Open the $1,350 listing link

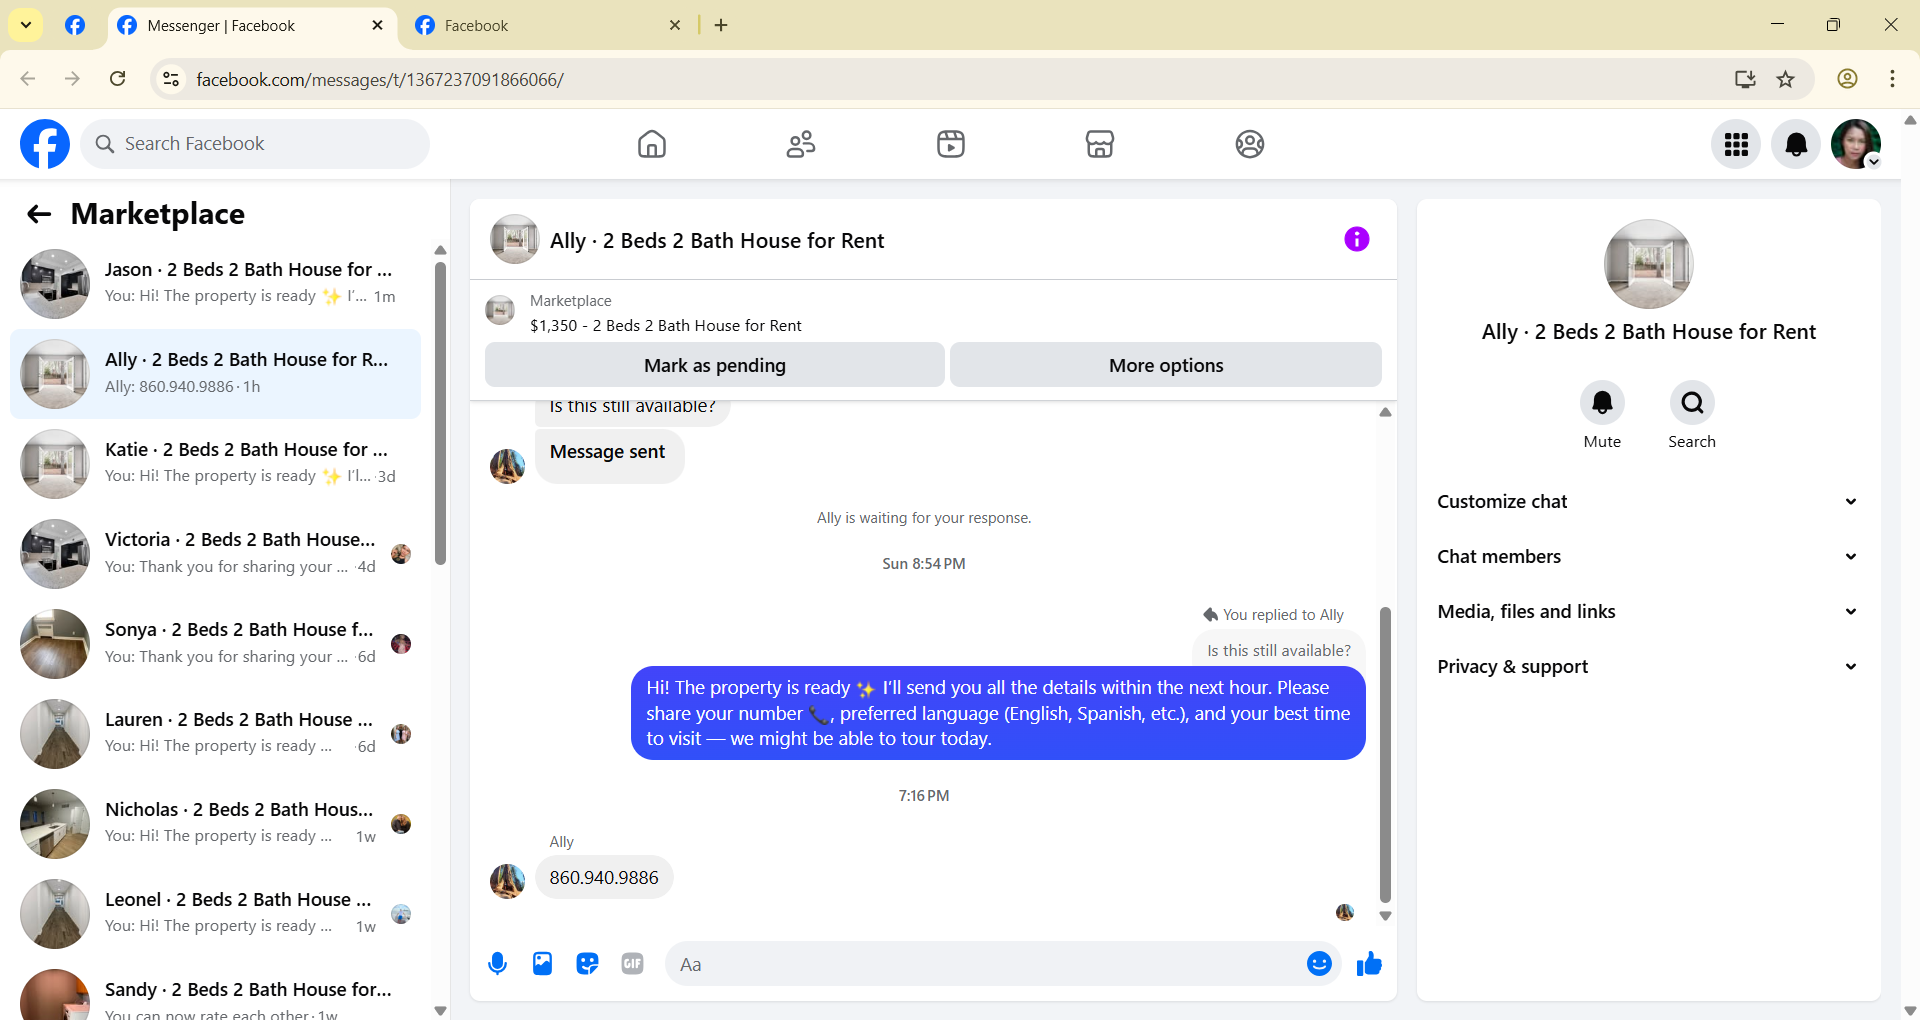(666, 325)
